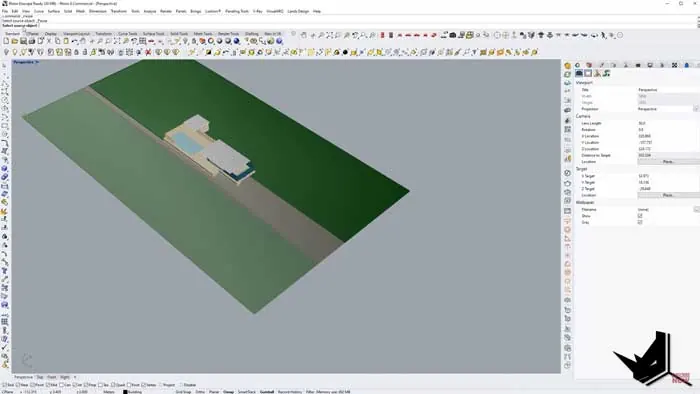Click the Paste clipboard icon
The height and width of the screenshot is (394, 700).
[x=66, y=41]
